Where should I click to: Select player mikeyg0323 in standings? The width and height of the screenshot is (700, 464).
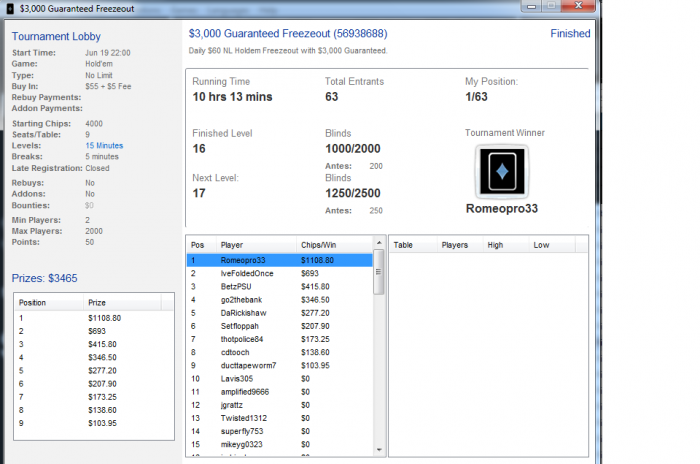(x=279, y=444)
